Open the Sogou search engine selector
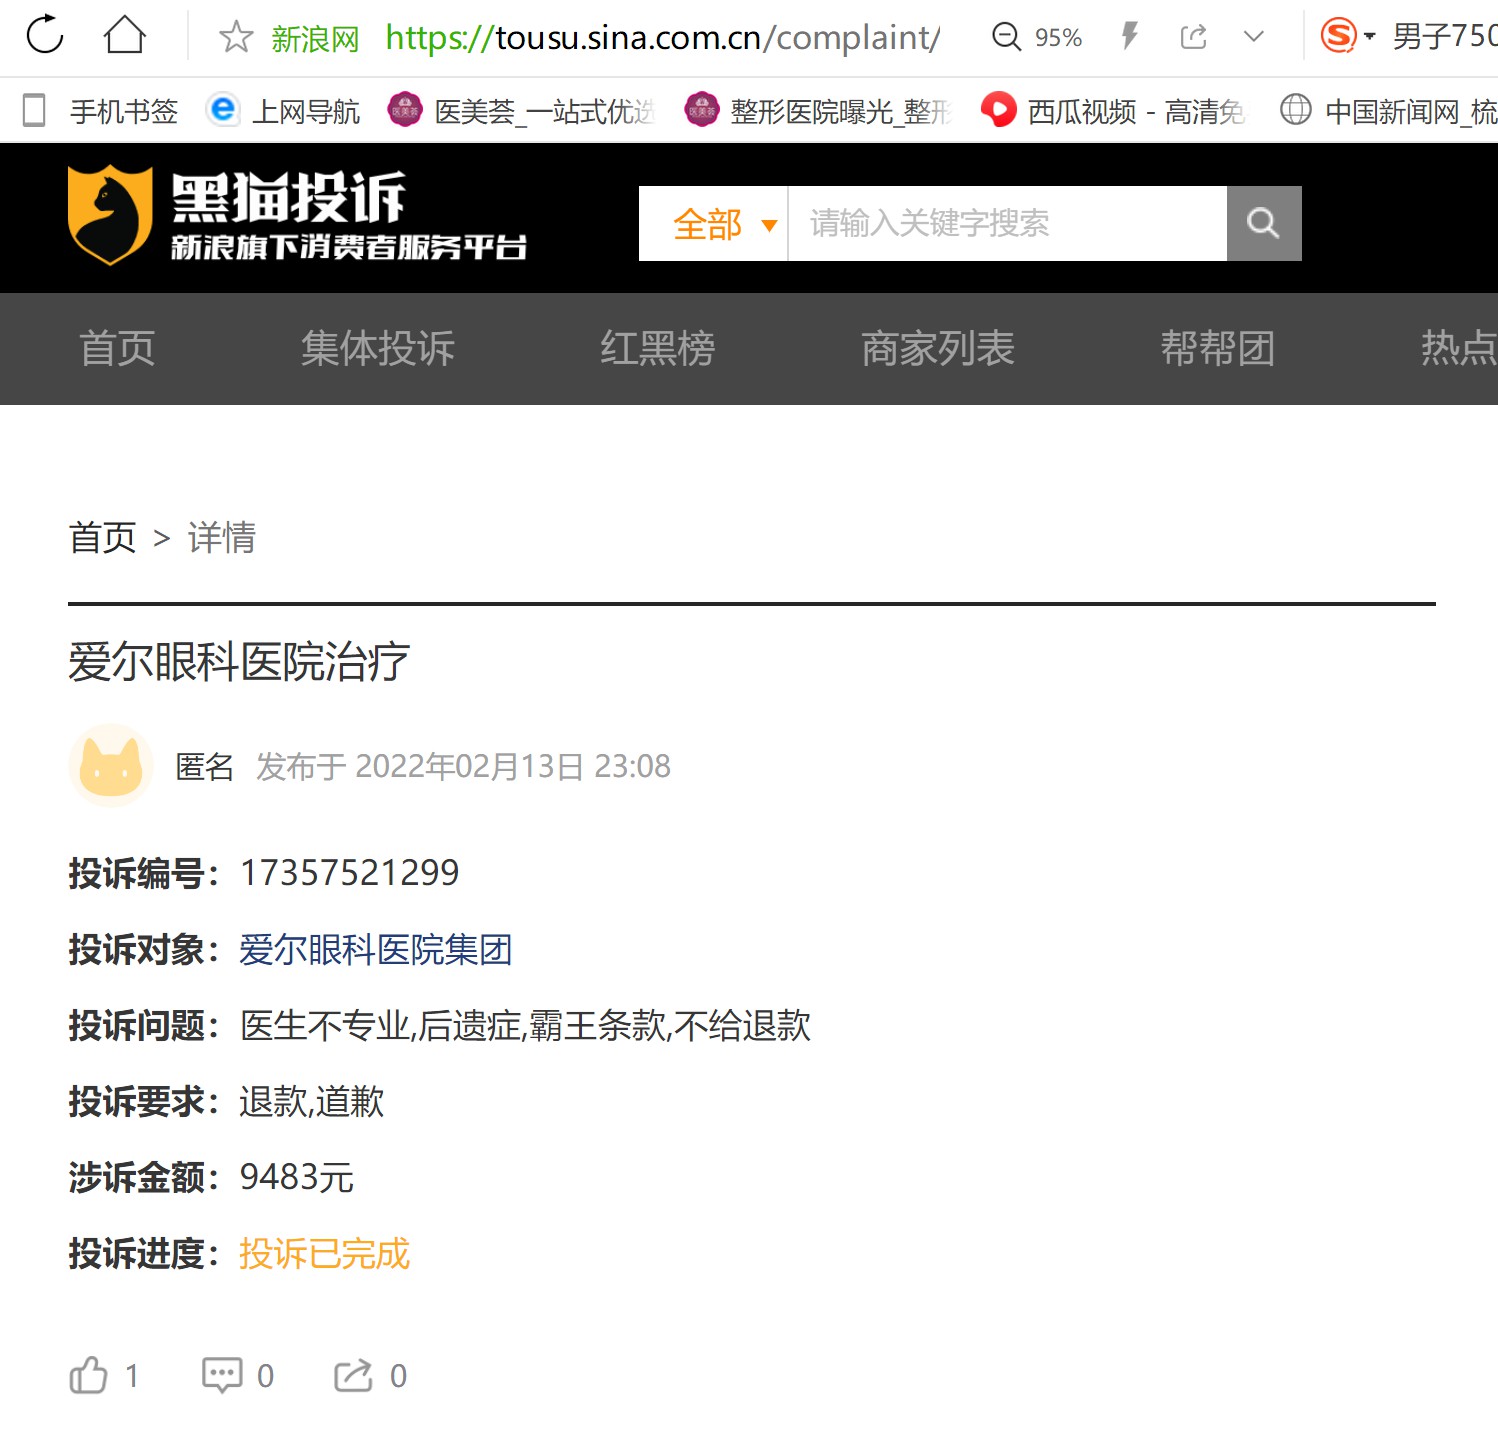 [1347, 36]
